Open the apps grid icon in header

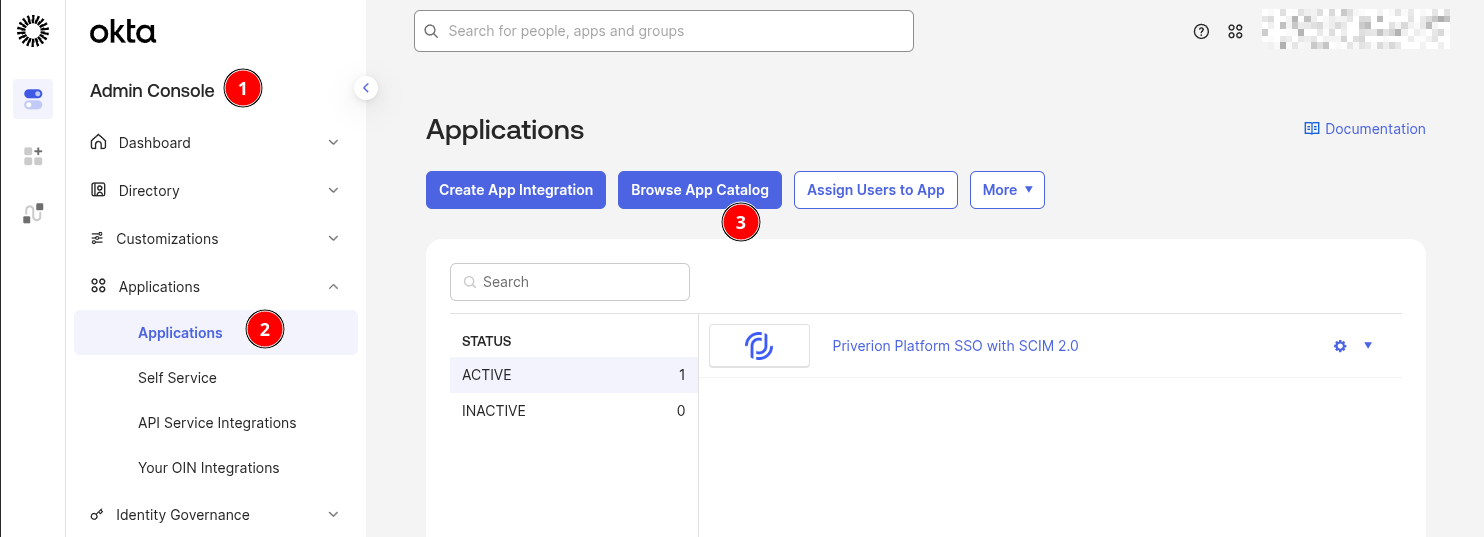pos(1235,32)
